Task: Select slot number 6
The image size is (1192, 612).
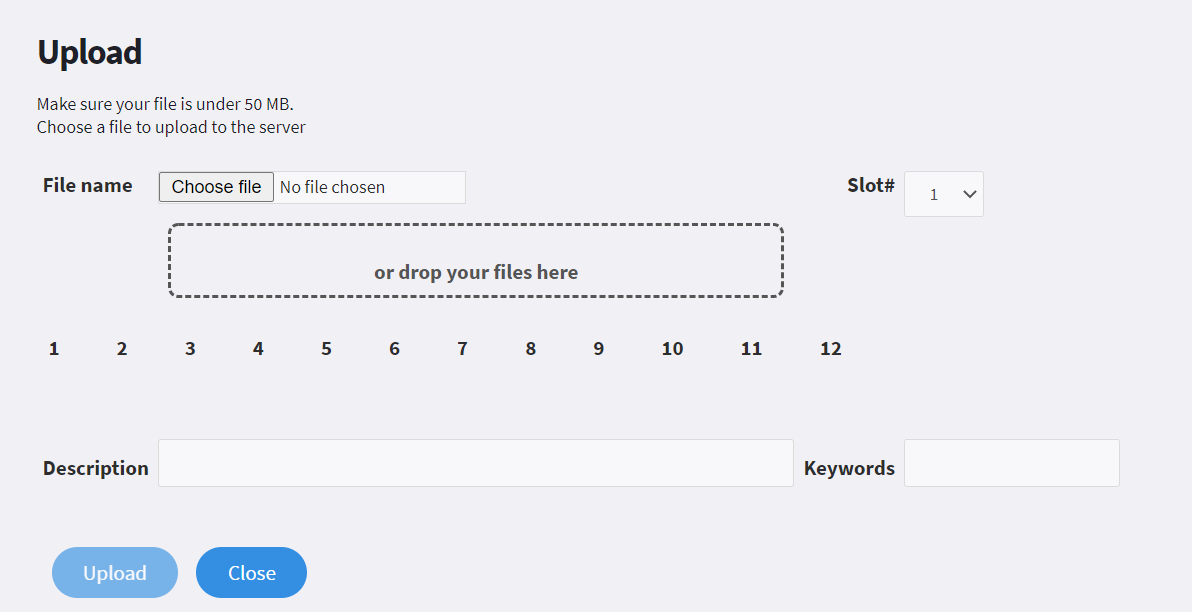Action: [395, 349]
